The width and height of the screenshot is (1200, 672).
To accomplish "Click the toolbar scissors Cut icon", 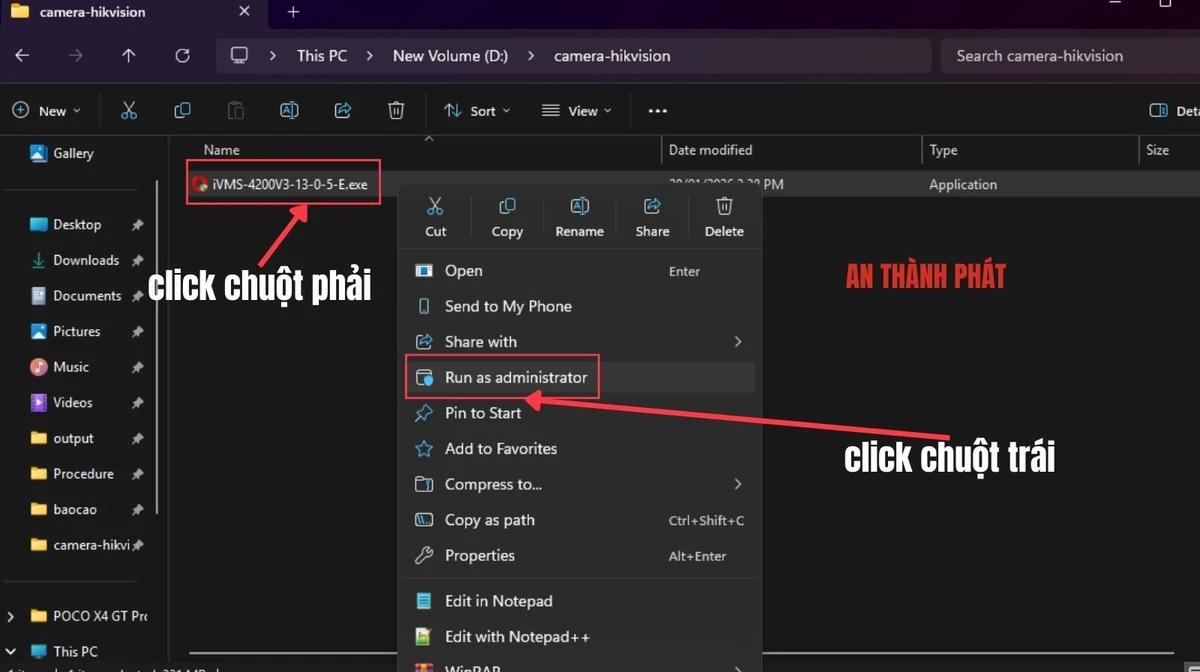I will pos(129,111).
